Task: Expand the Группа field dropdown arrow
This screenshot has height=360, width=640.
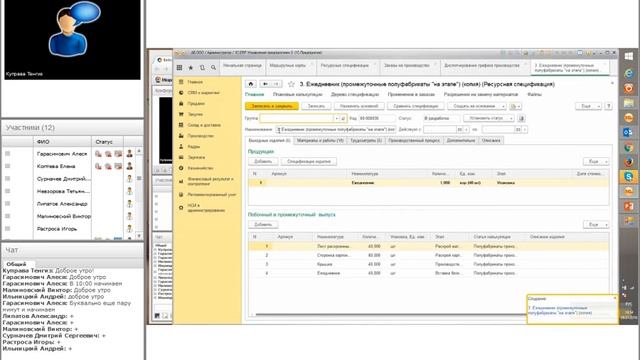Action: tap(336, 118)
